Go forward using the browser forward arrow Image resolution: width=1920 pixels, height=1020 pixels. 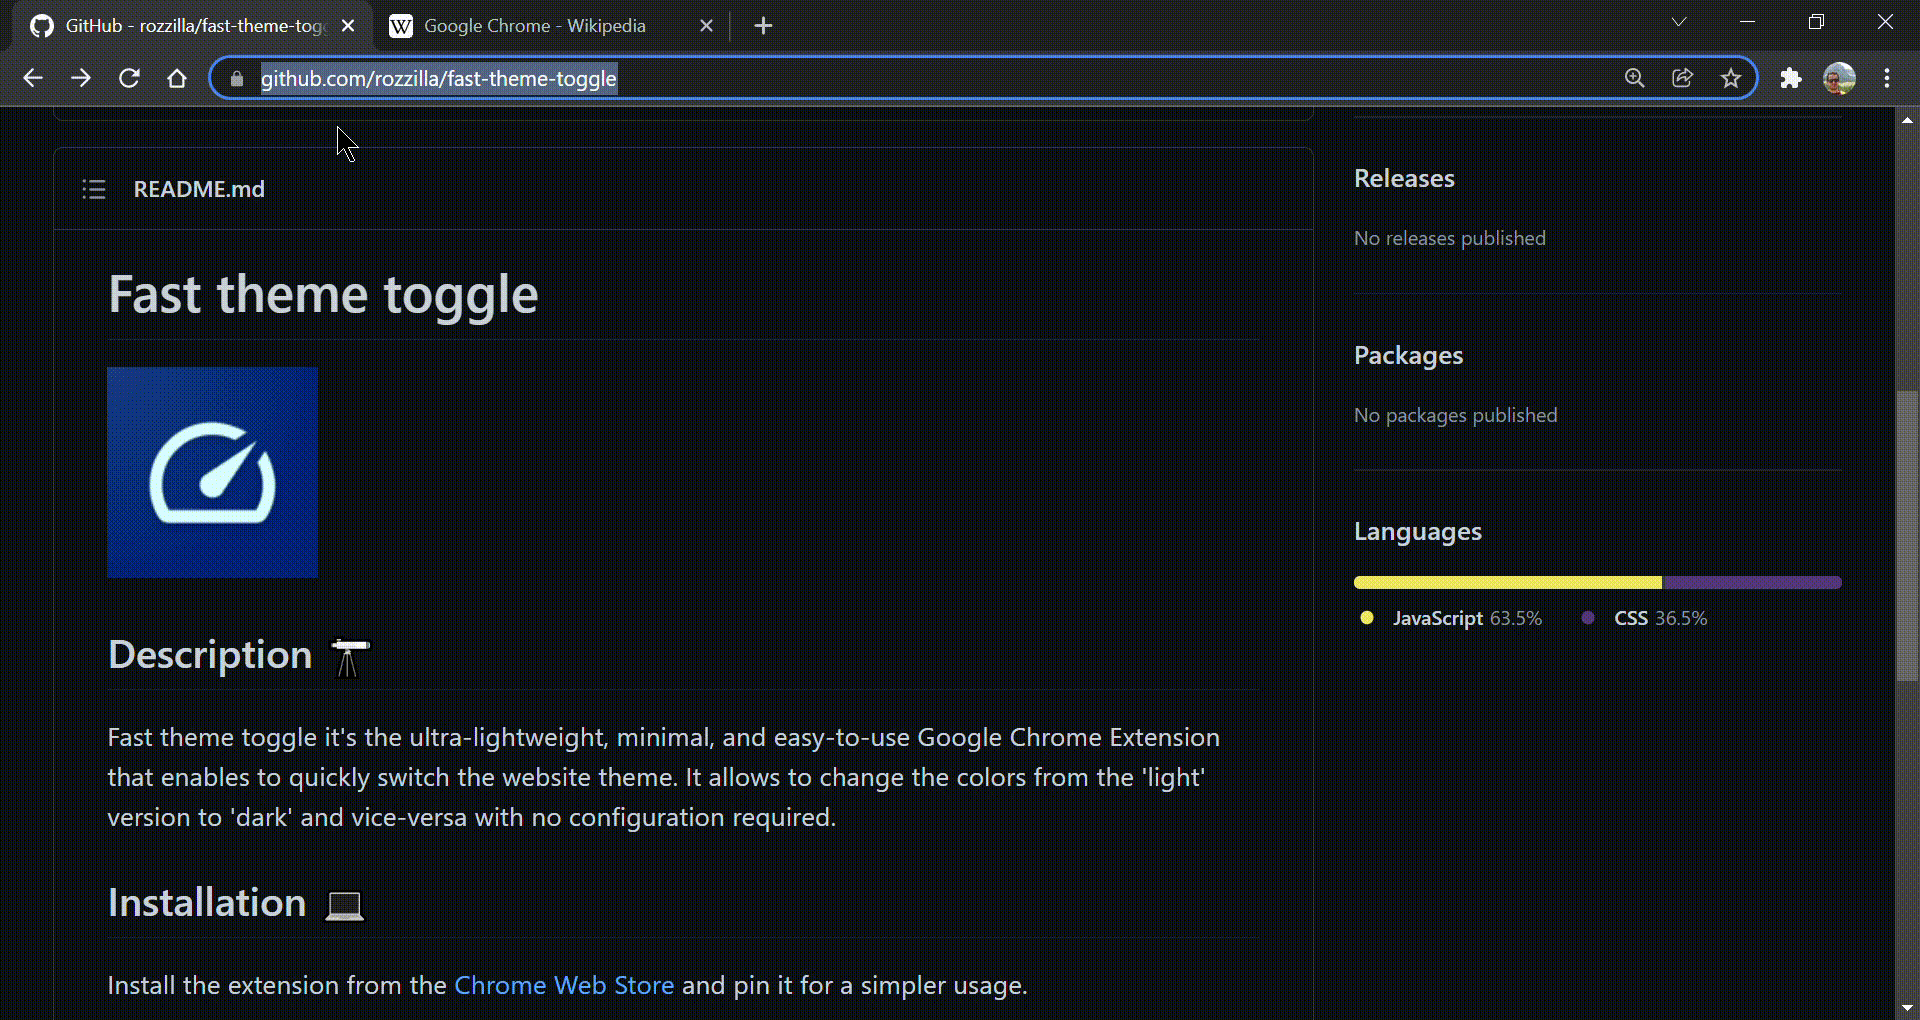click(x=81, y=78)
